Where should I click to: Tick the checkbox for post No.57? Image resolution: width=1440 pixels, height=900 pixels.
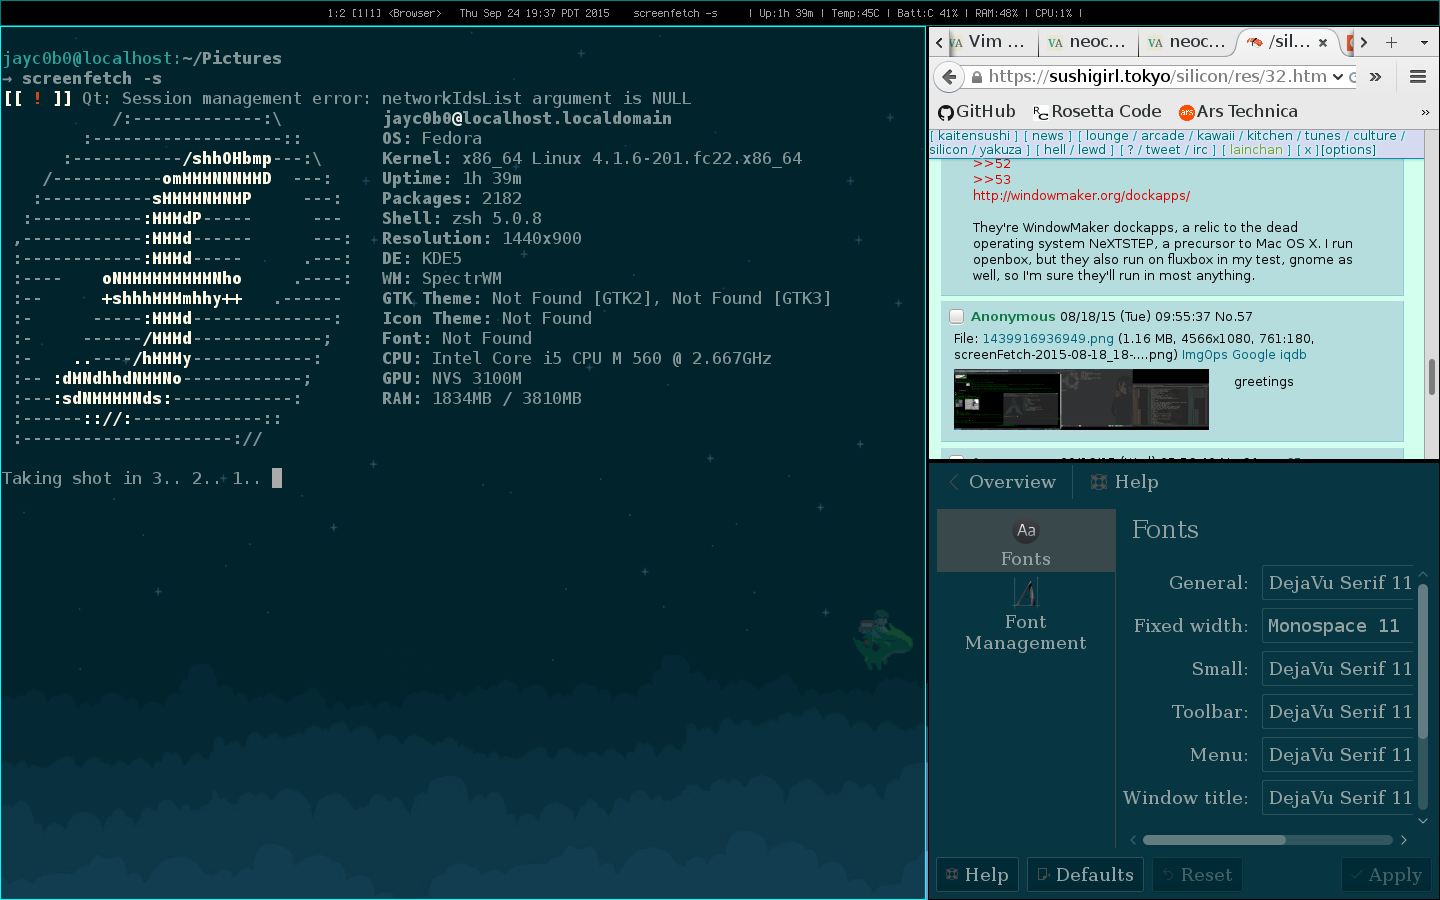pos(957,317)
